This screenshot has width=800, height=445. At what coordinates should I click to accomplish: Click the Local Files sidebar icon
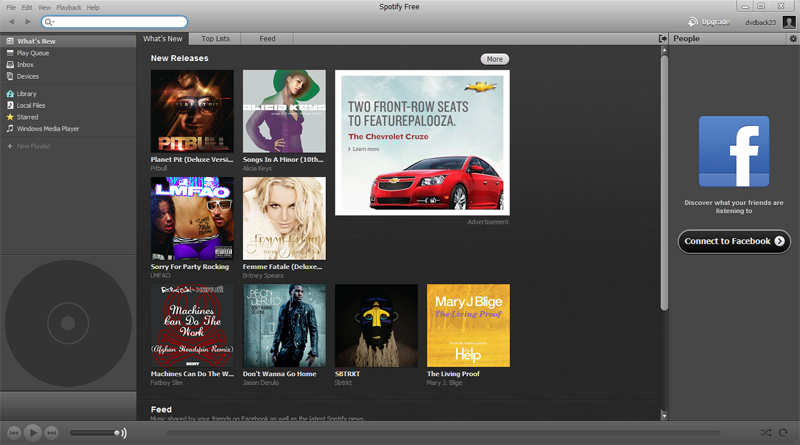[10, 105]
